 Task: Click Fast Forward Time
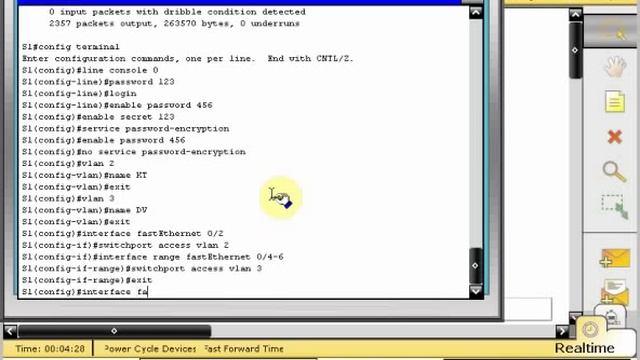(244, 349)
